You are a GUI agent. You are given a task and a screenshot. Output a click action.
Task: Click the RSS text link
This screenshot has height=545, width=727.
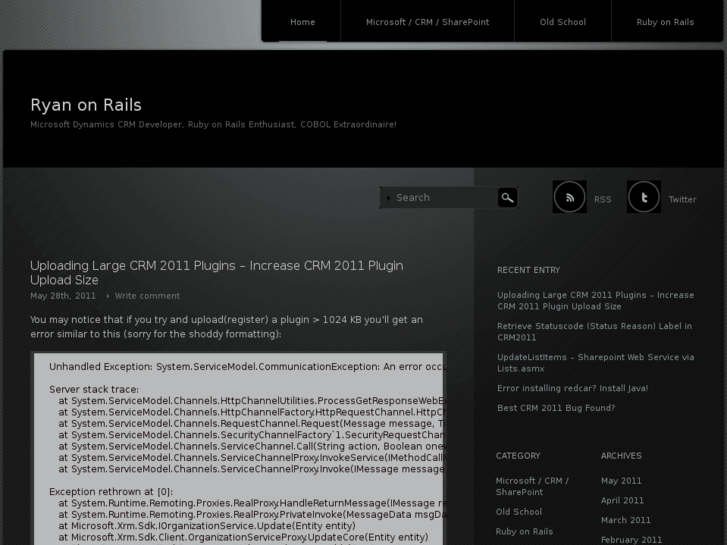coord(602,199)
